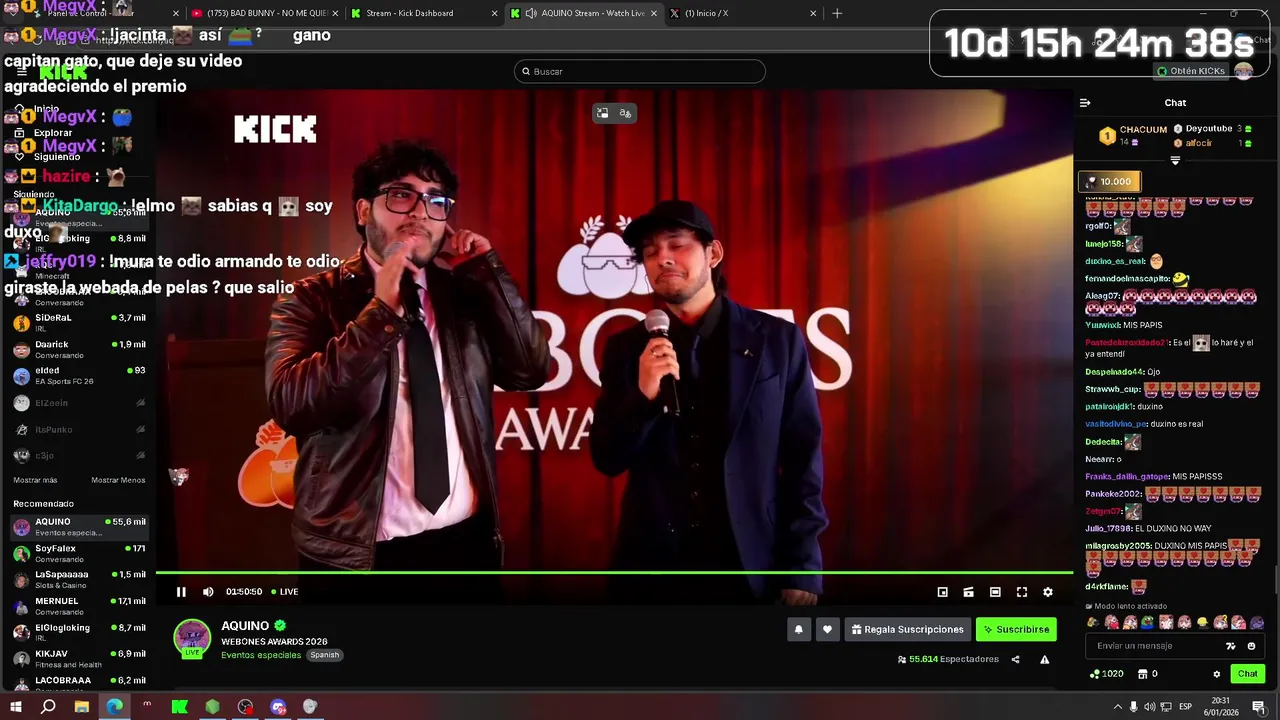Open Kick app icon in taskbar
Viewport: 1280px width, 720px height.
(180, 707)
